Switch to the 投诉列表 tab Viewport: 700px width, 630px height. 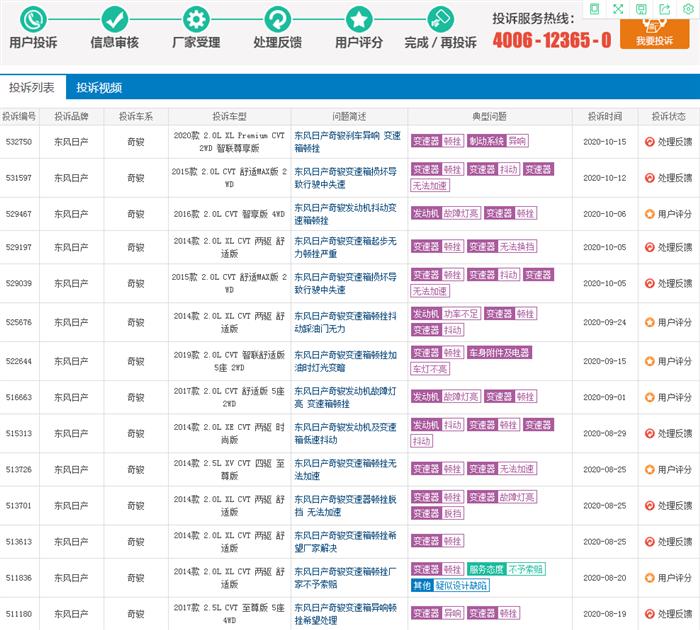[32, 87]
